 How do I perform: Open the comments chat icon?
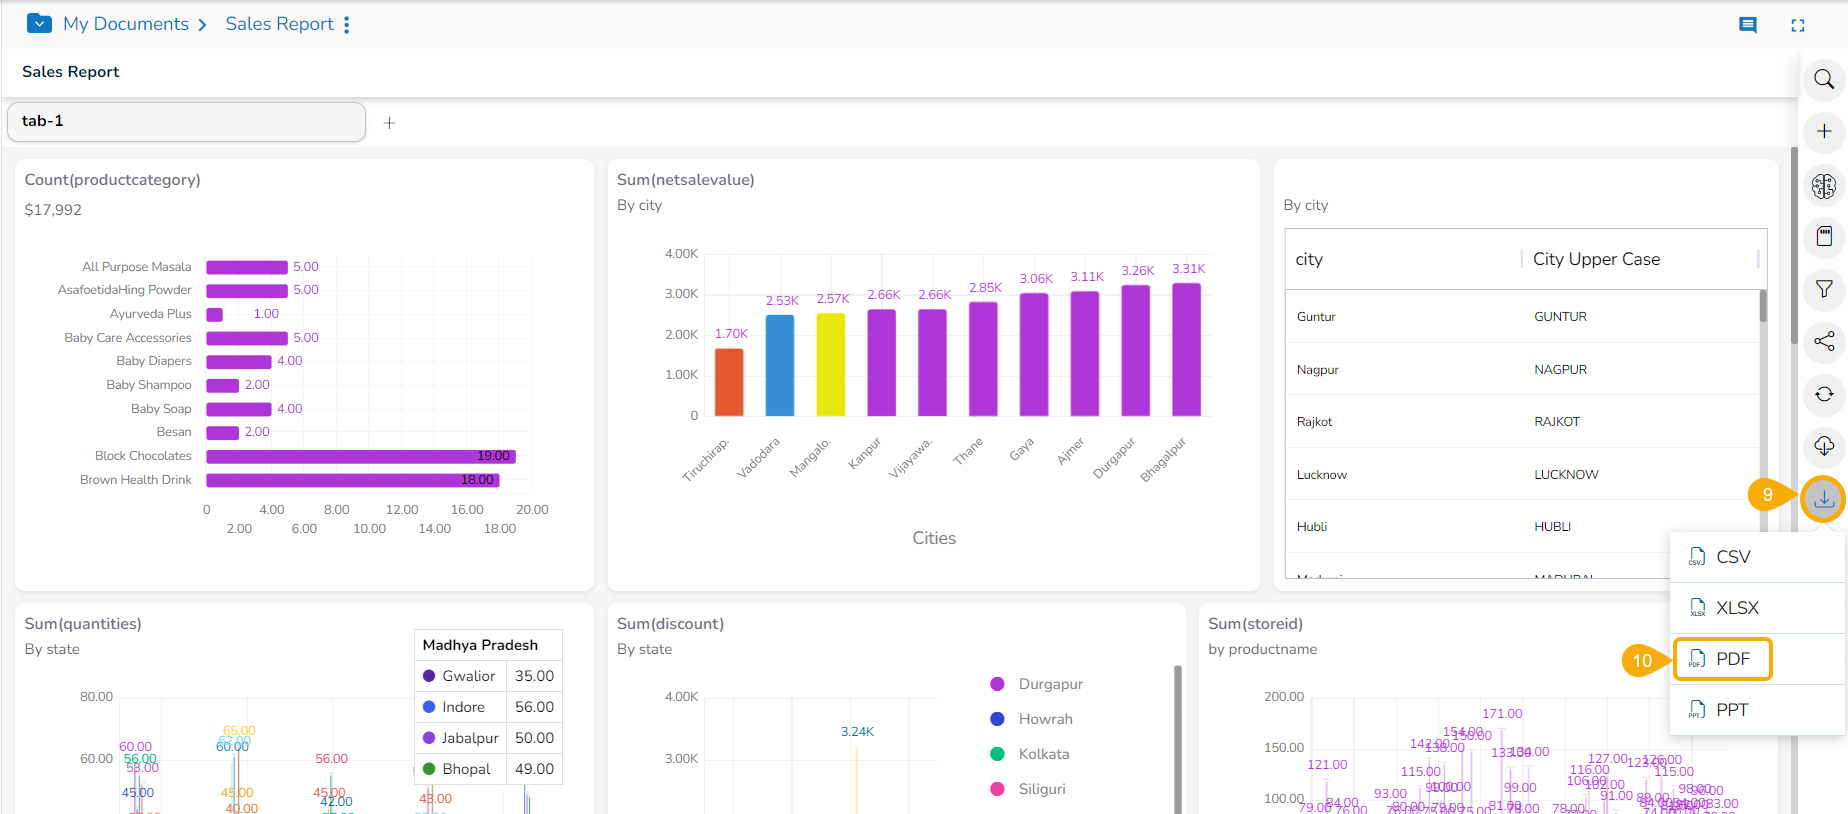(1748, 25)
